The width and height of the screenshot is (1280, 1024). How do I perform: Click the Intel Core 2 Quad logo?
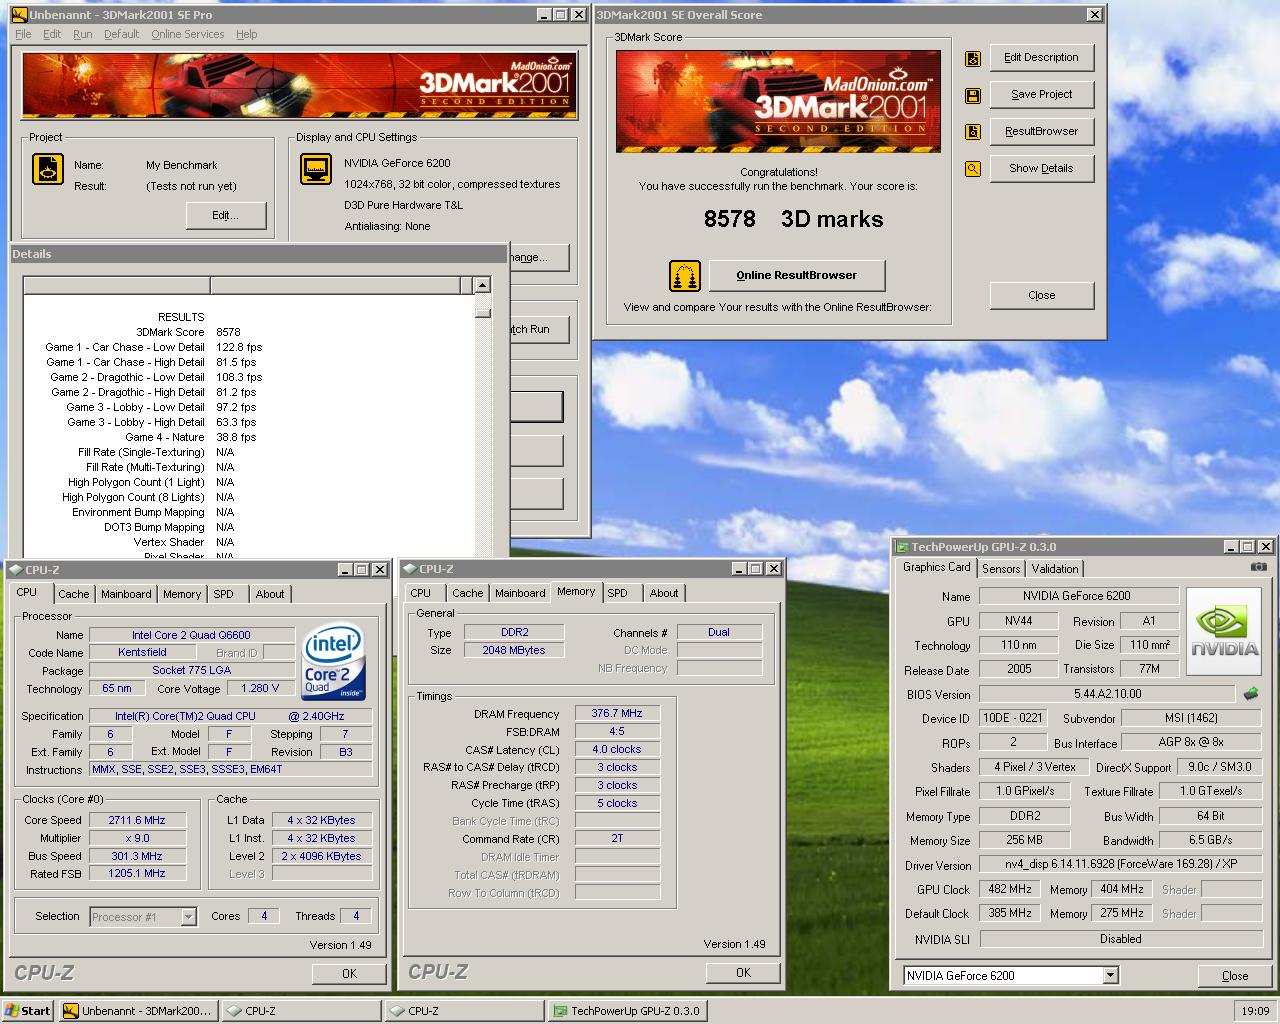pos(334,662)
